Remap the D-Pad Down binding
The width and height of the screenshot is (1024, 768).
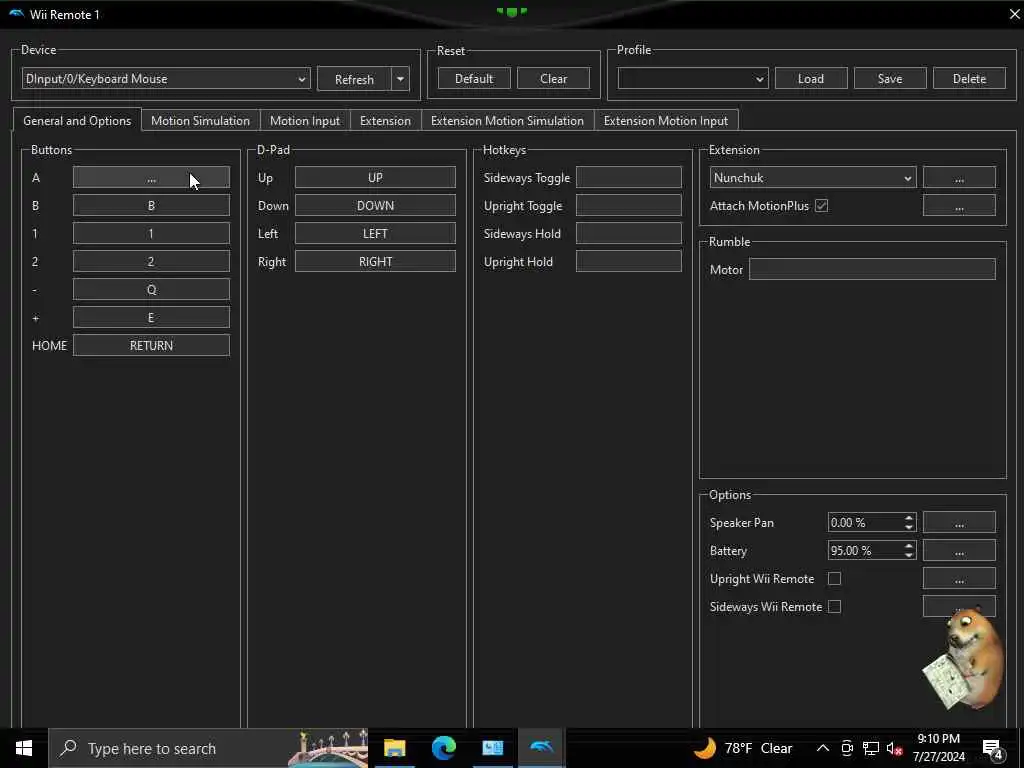pyautogui.click(x=376, y=206)
